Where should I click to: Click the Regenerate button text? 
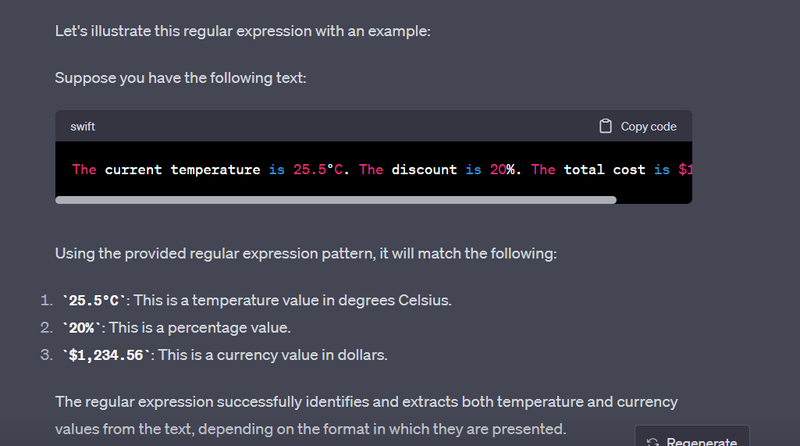tap(701, 442)
